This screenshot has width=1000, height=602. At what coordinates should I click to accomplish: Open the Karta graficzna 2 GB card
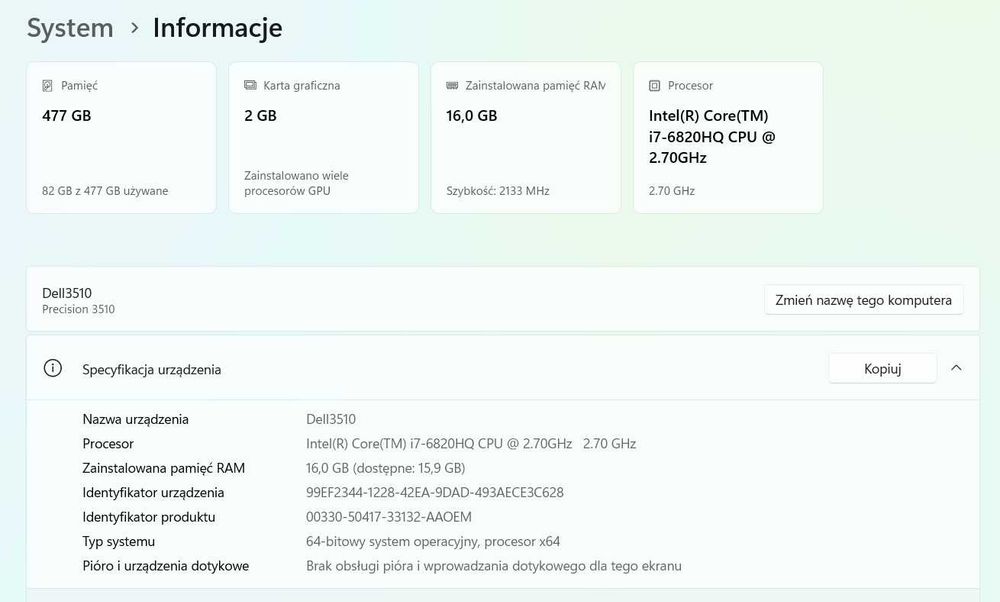coord(323,138)
